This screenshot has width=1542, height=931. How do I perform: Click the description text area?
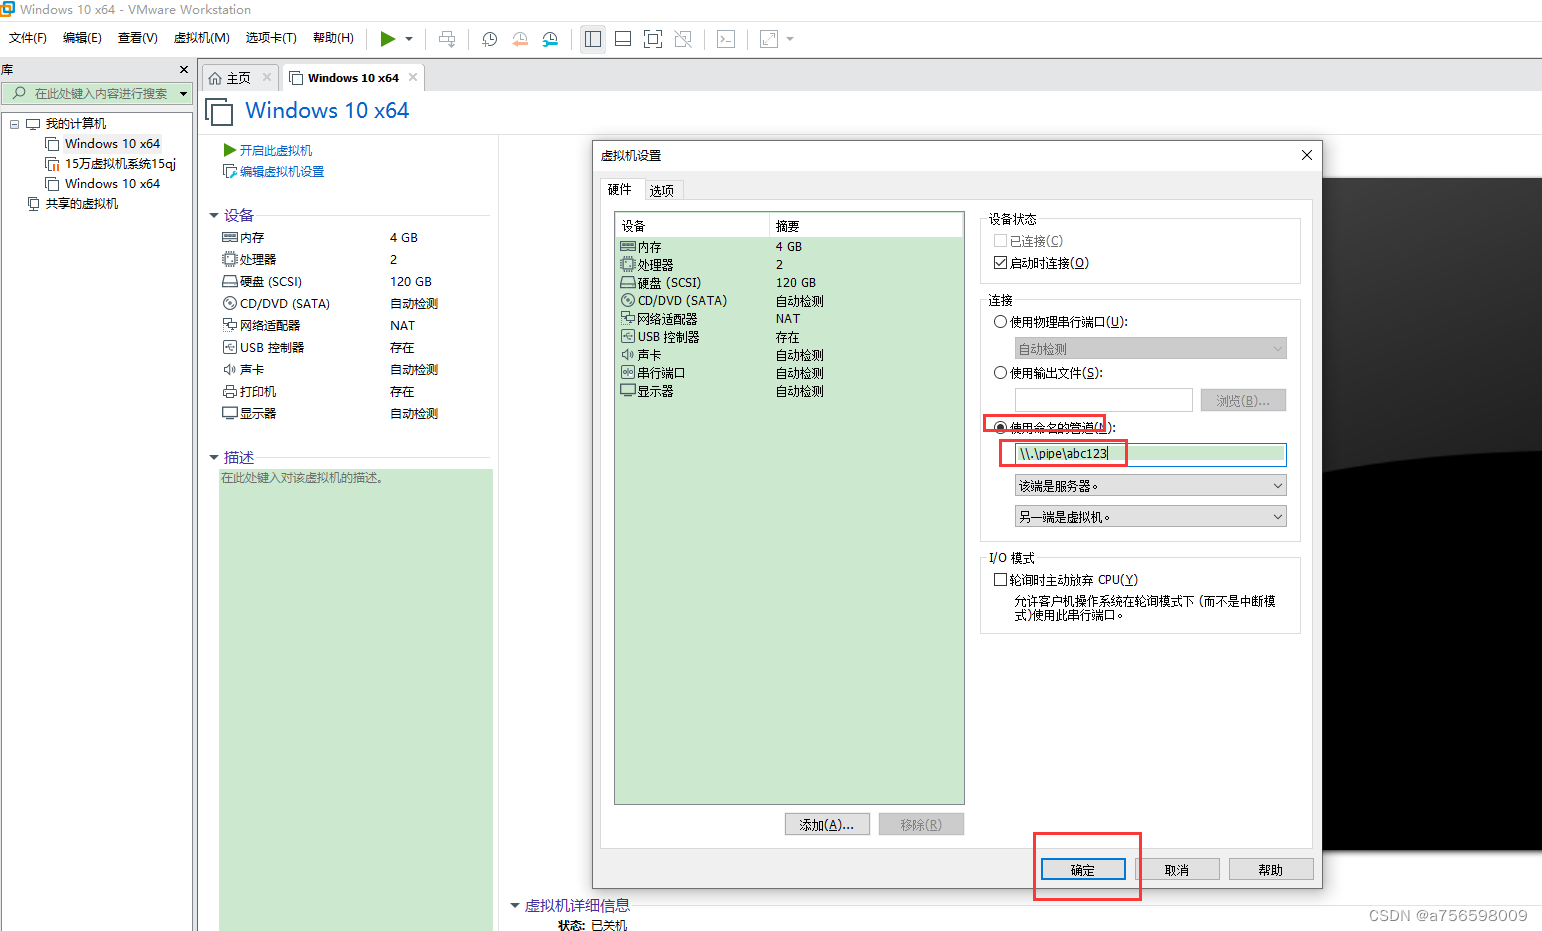tap(356, 699)
